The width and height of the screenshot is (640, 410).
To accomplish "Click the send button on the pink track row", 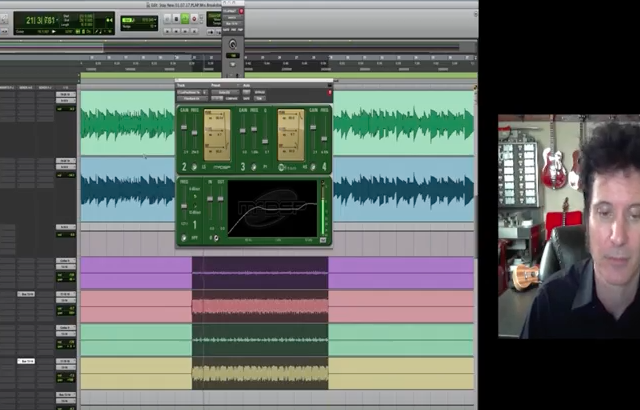I will [x=26, y=294].
